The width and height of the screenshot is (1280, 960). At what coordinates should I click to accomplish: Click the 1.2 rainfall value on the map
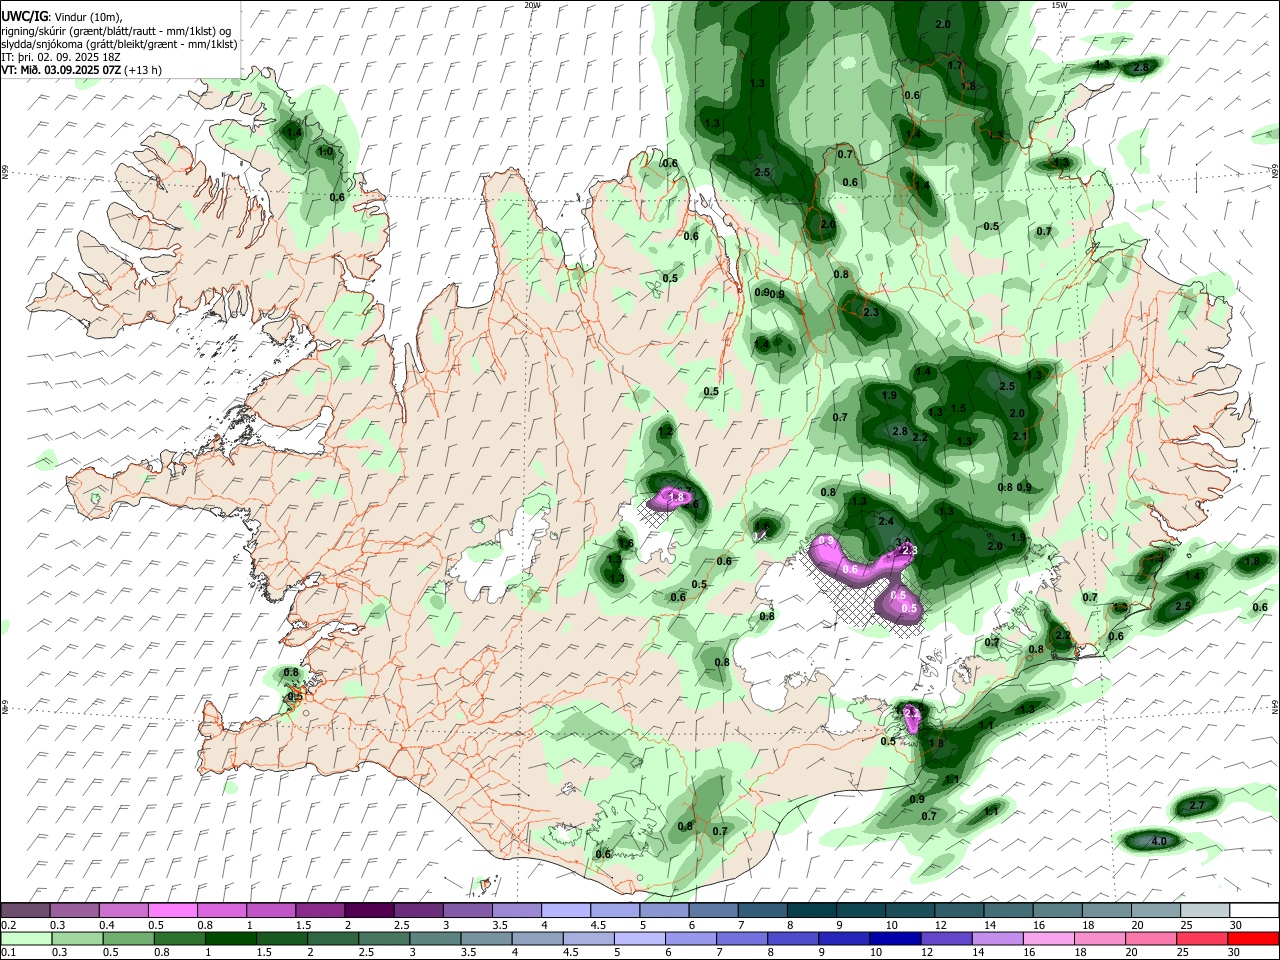click(666, 431)
